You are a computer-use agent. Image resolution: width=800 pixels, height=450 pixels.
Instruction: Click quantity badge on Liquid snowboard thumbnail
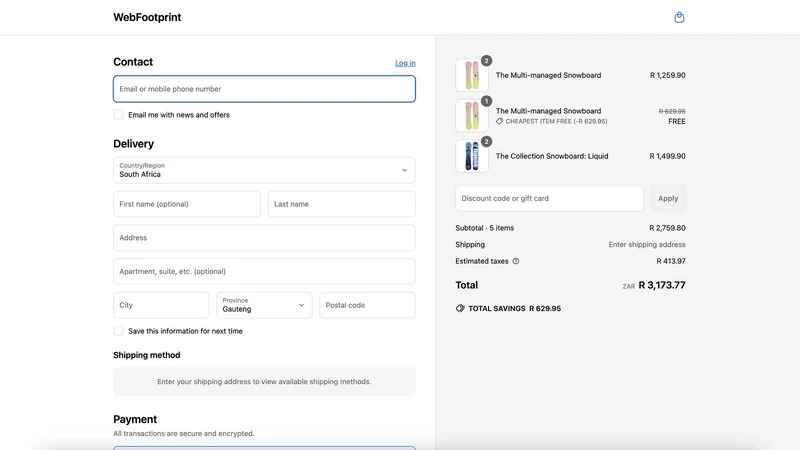[x=486, y=142]
